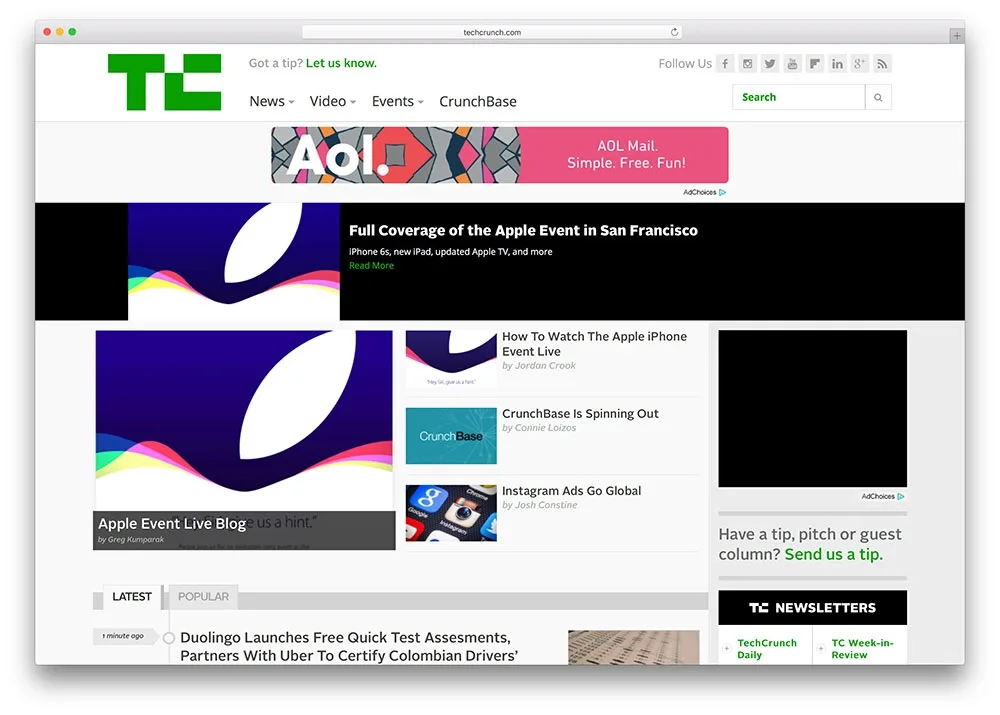Click Read More on Apple Event coverage

[x=371, y=266]
